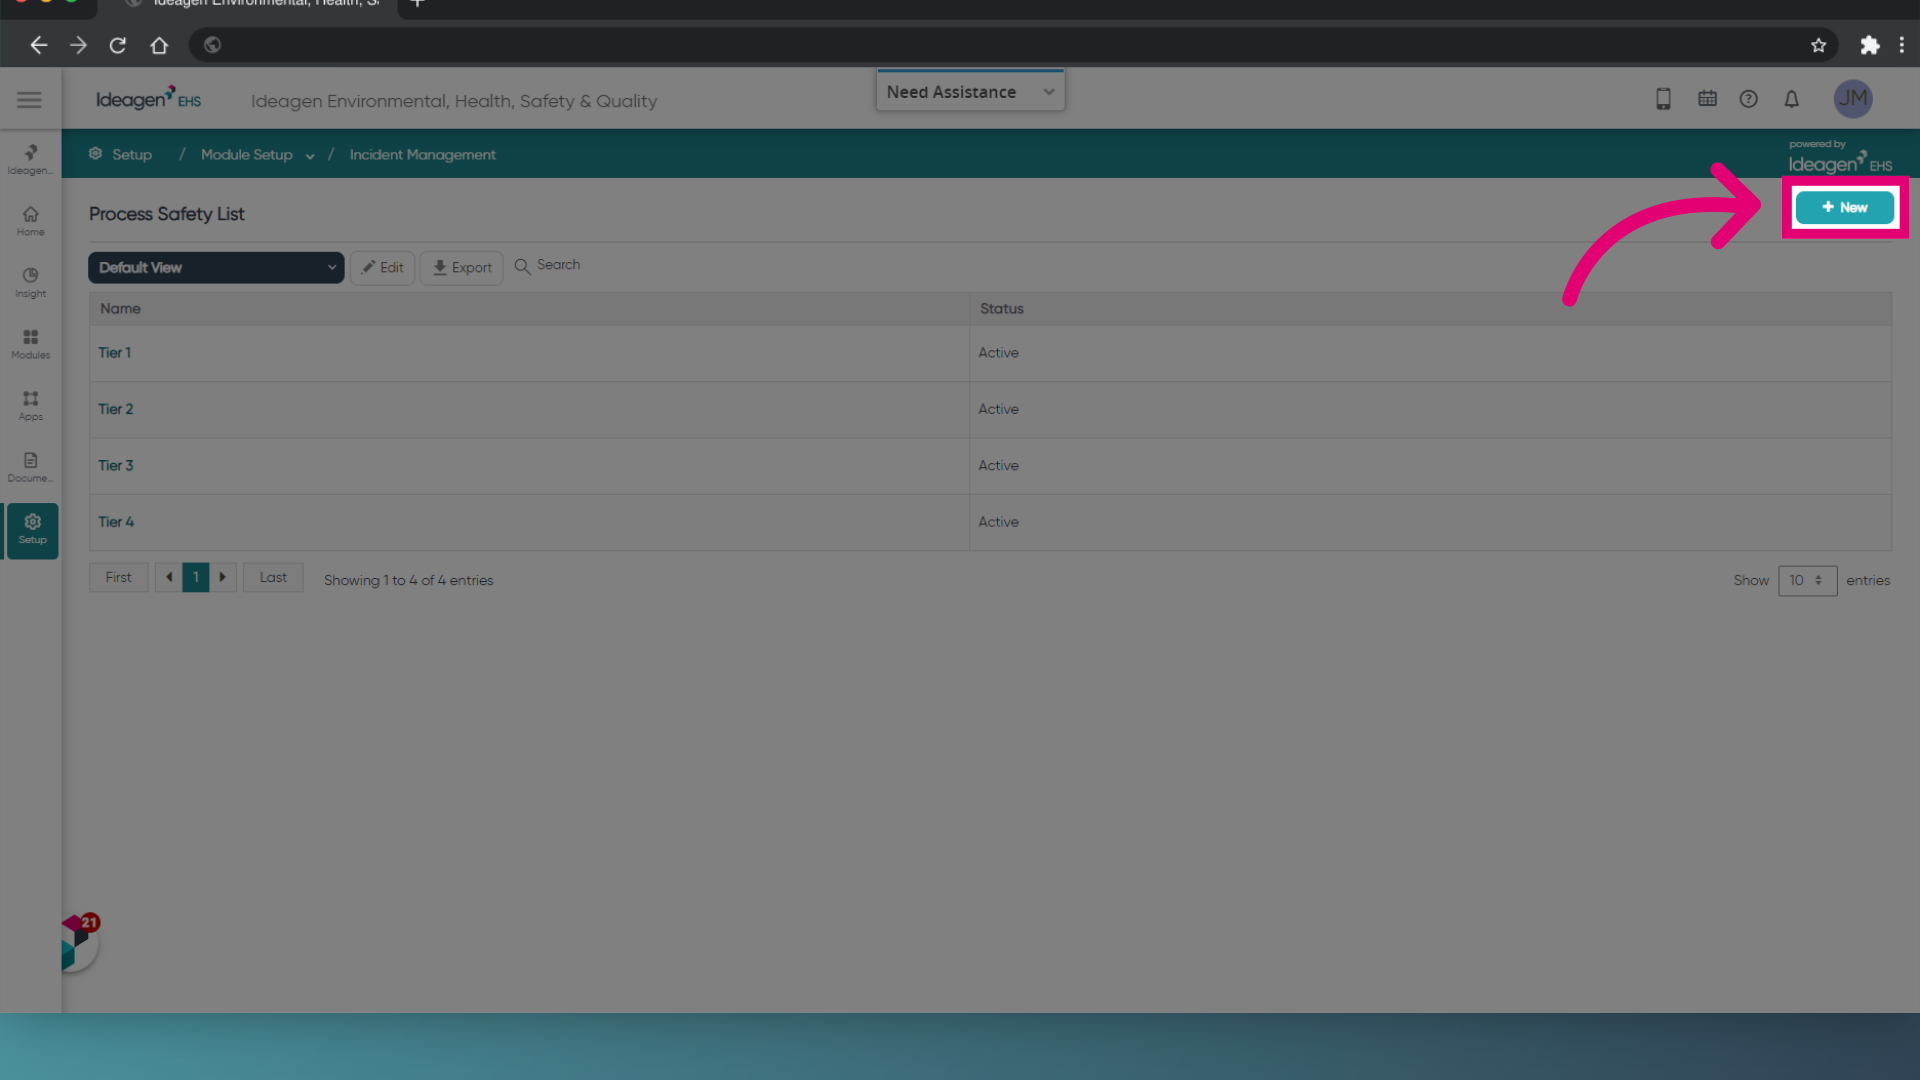The width and height of the screenshot is (1920, 1080).
Task: Go forward in browser history
Action: click(x=78, y=45)
